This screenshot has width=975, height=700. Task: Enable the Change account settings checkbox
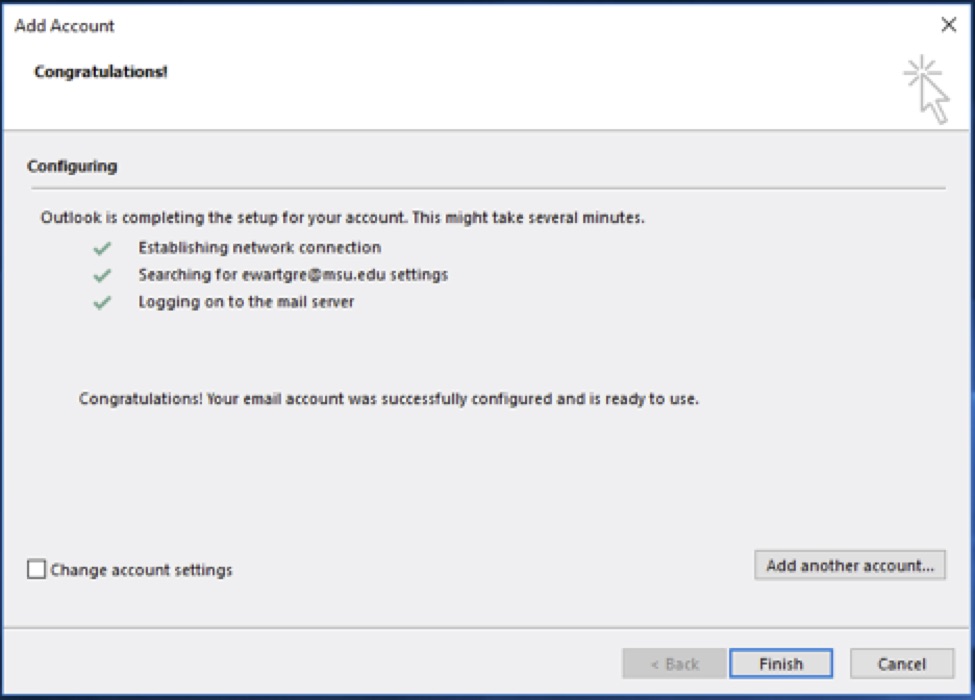tap(37, 570)
